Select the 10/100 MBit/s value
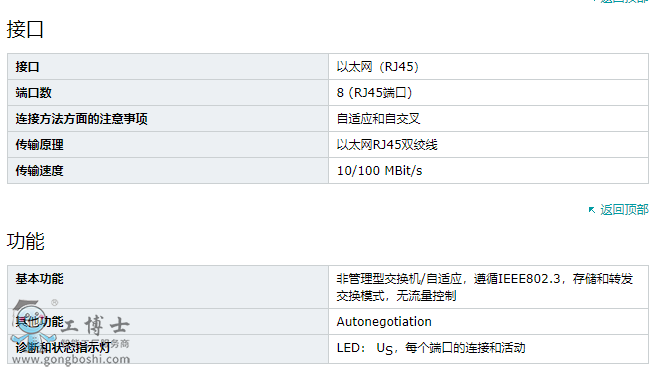The width and height of the screenshot is (665, 379). tap(380, 171)
